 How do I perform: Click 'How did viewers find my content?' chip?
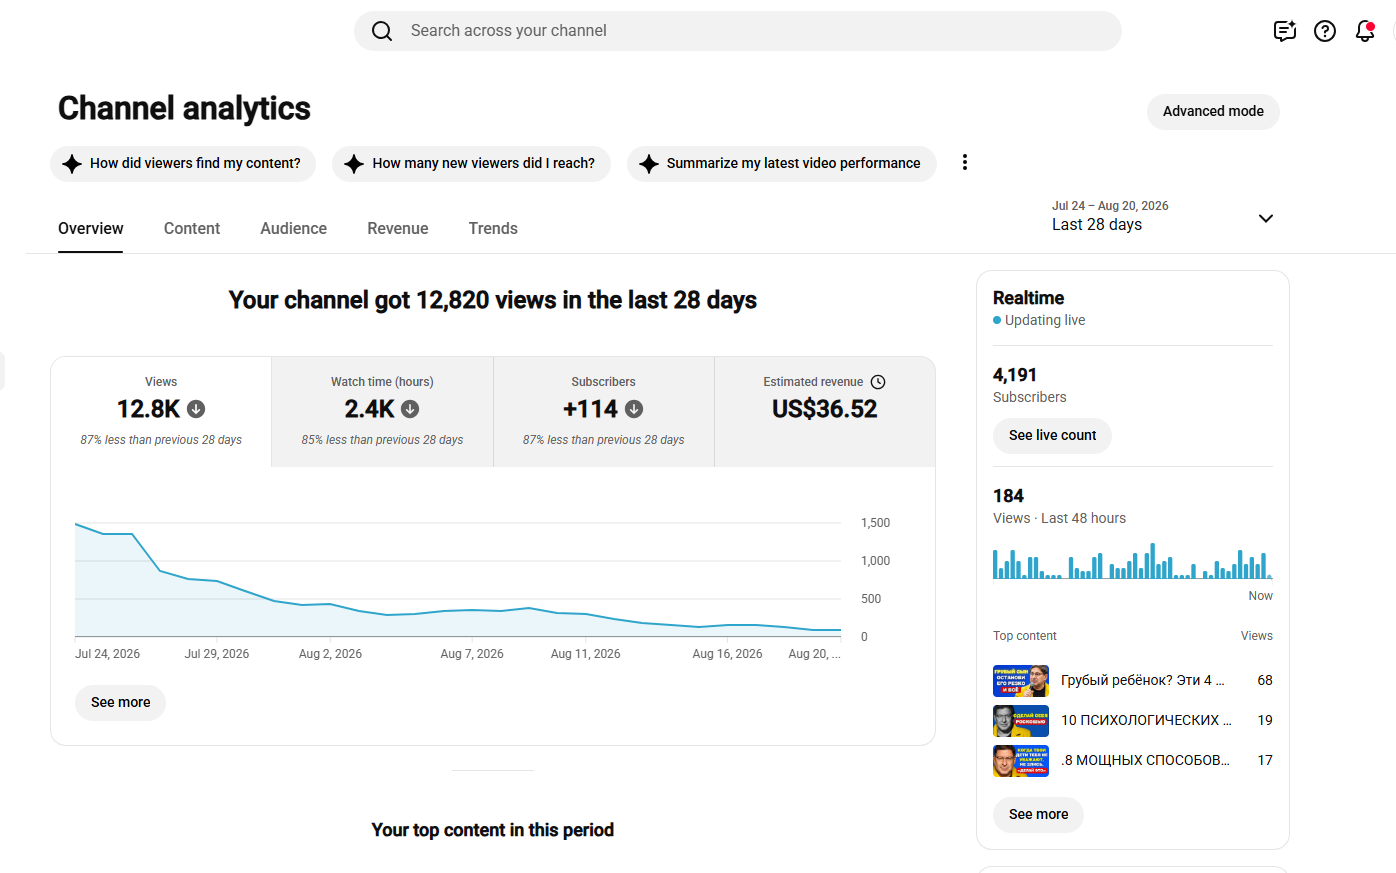(x=183, y=163)
